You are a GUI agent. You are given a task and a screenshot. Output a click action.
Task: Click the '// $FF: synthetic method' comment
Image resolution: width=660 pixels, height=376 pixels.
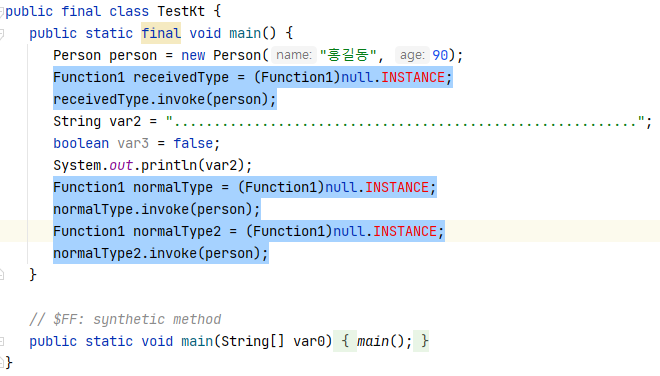[125, 320]
